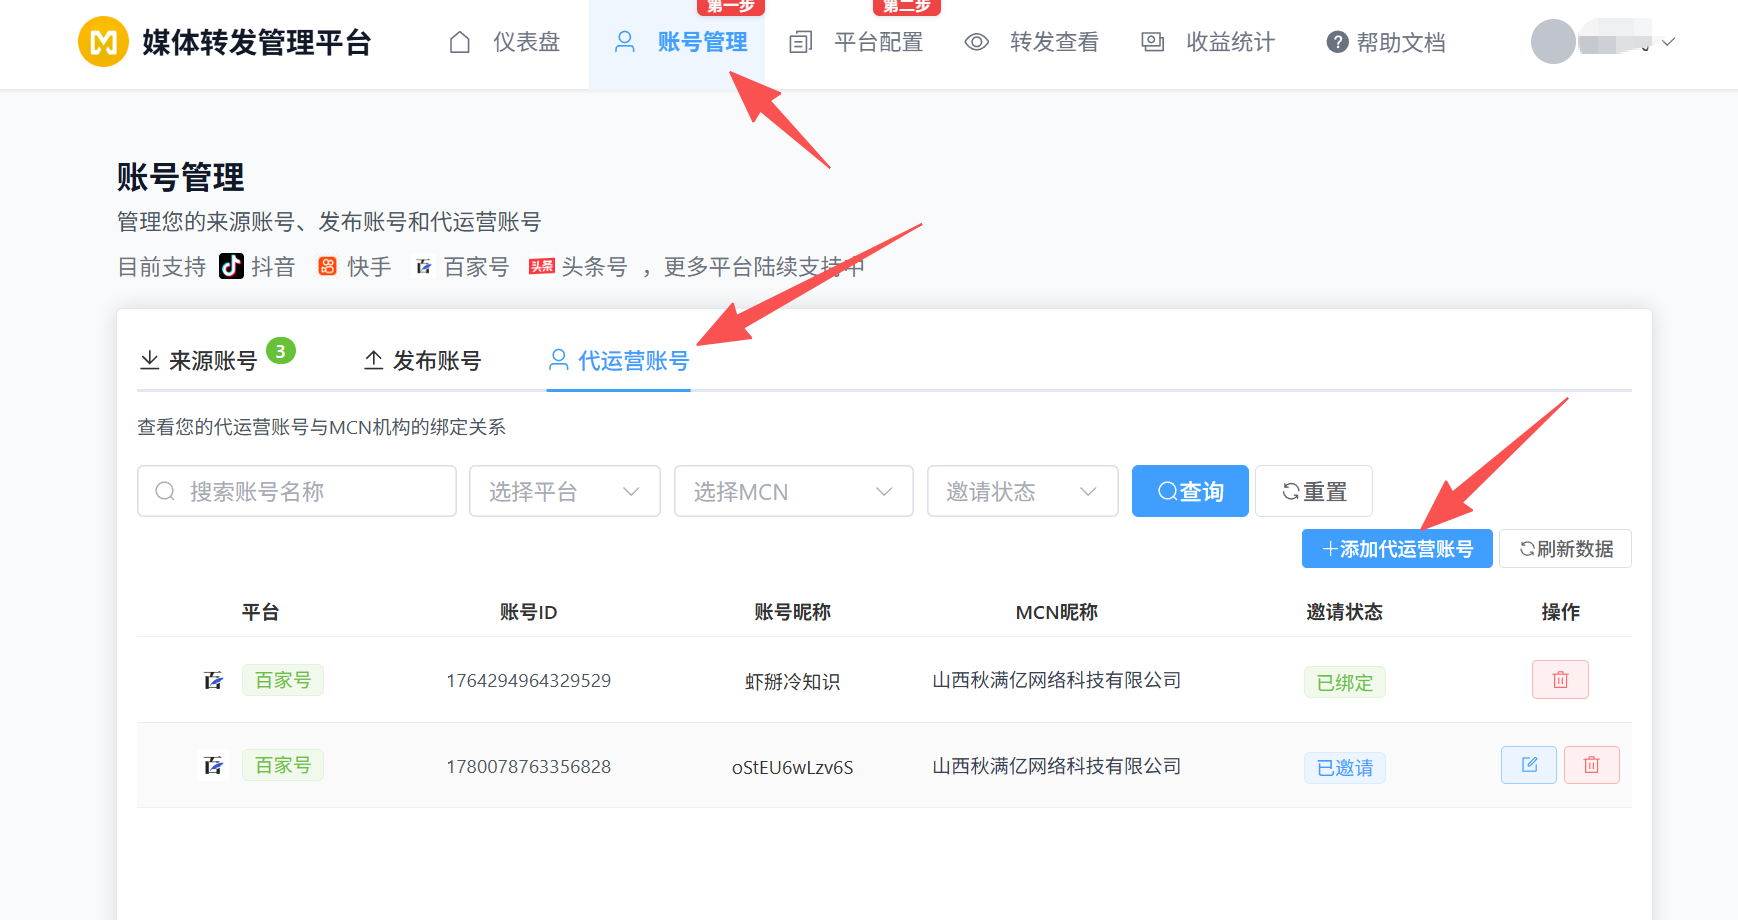Click the 快手 platform icon
Screen dimensions: 1738x920
(327, 266)
